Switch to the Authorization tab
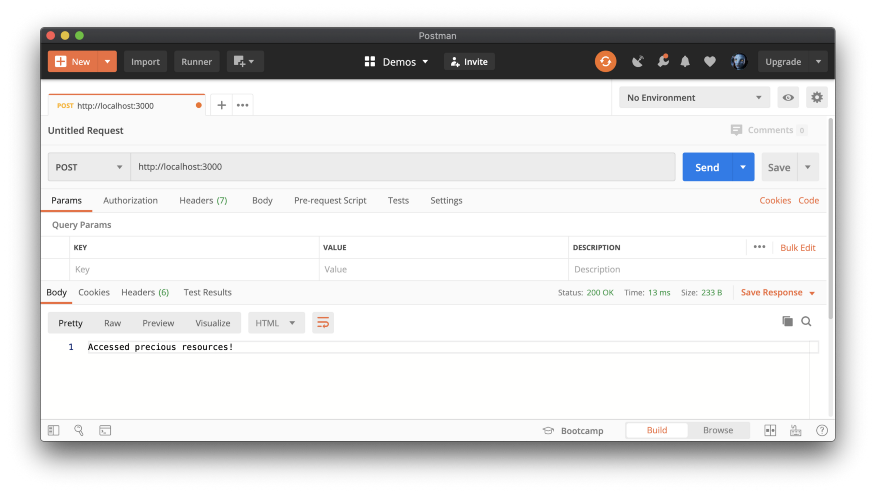Screen dimensions: 875x494 [x=131, y=200]
